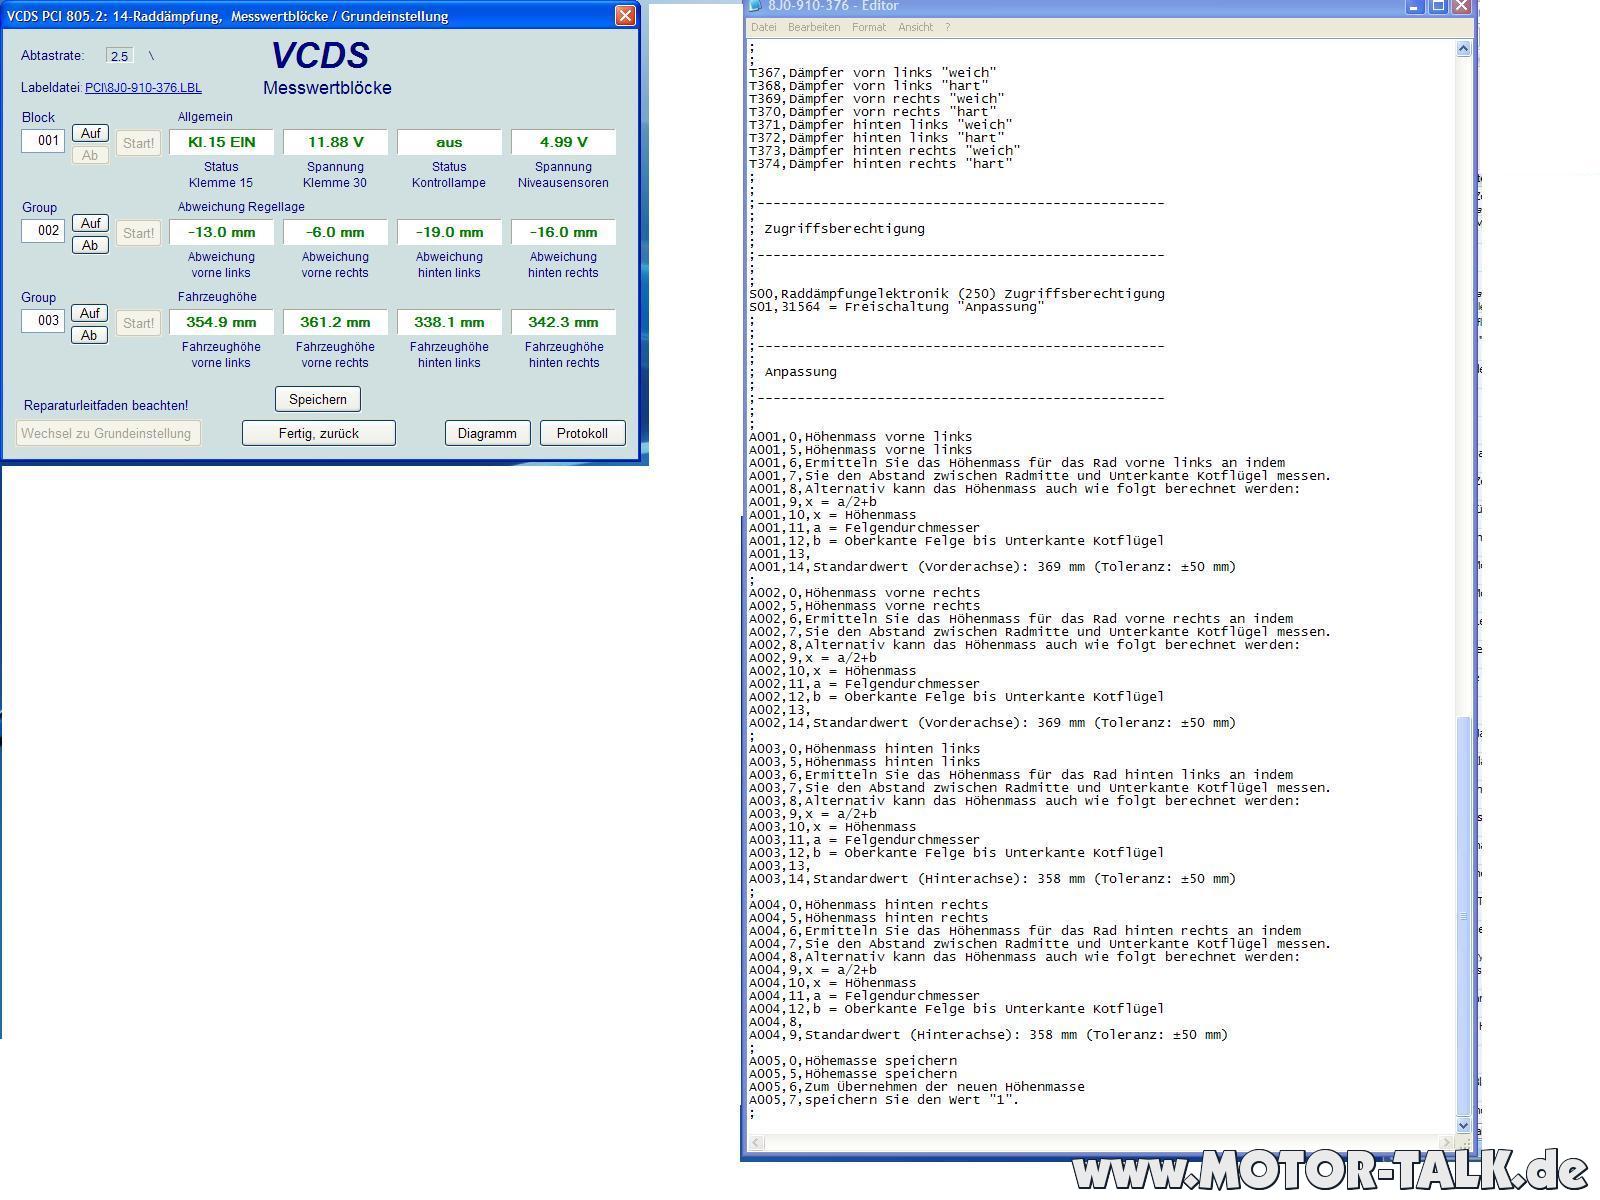Click Ab button for Block 001
1600x1200 pixels.
90,155
